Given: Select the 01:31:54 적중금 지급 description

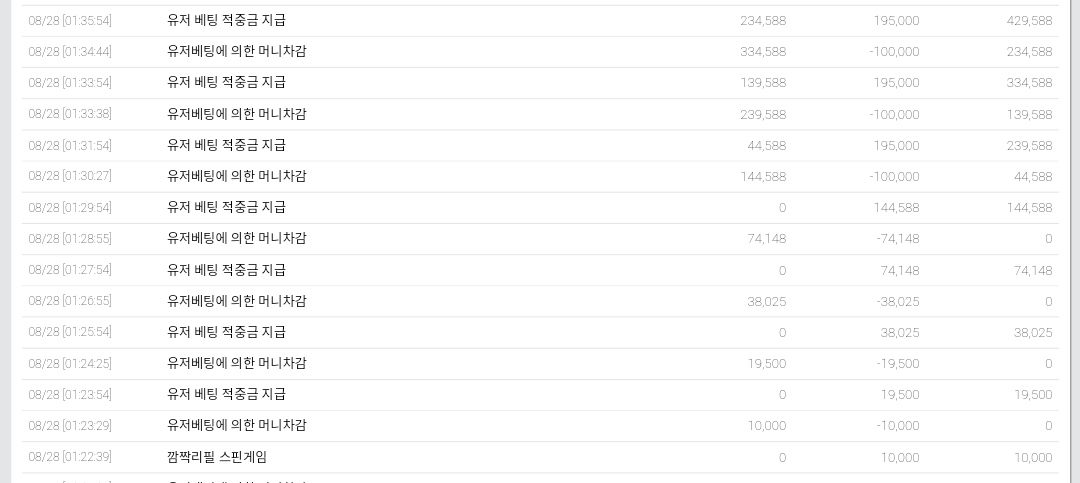Looking at the screenshot, I should [227, 145].
